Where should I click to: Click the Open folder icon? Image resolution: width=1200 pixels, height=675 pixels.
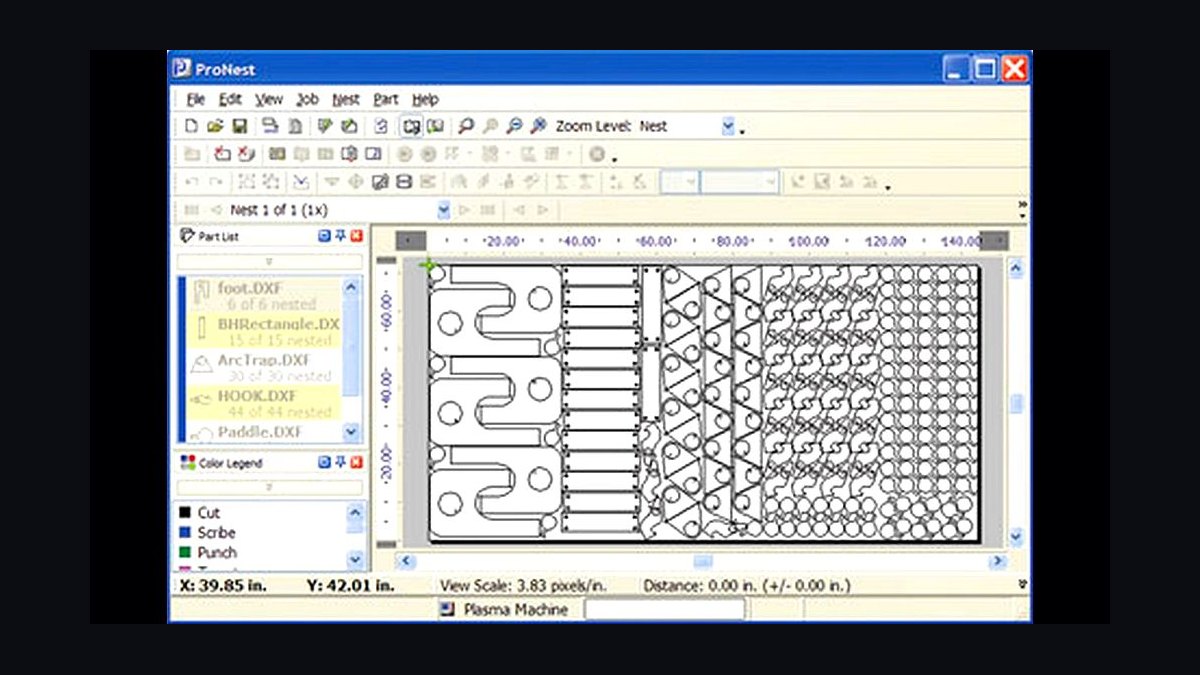[x=215, y=126]
